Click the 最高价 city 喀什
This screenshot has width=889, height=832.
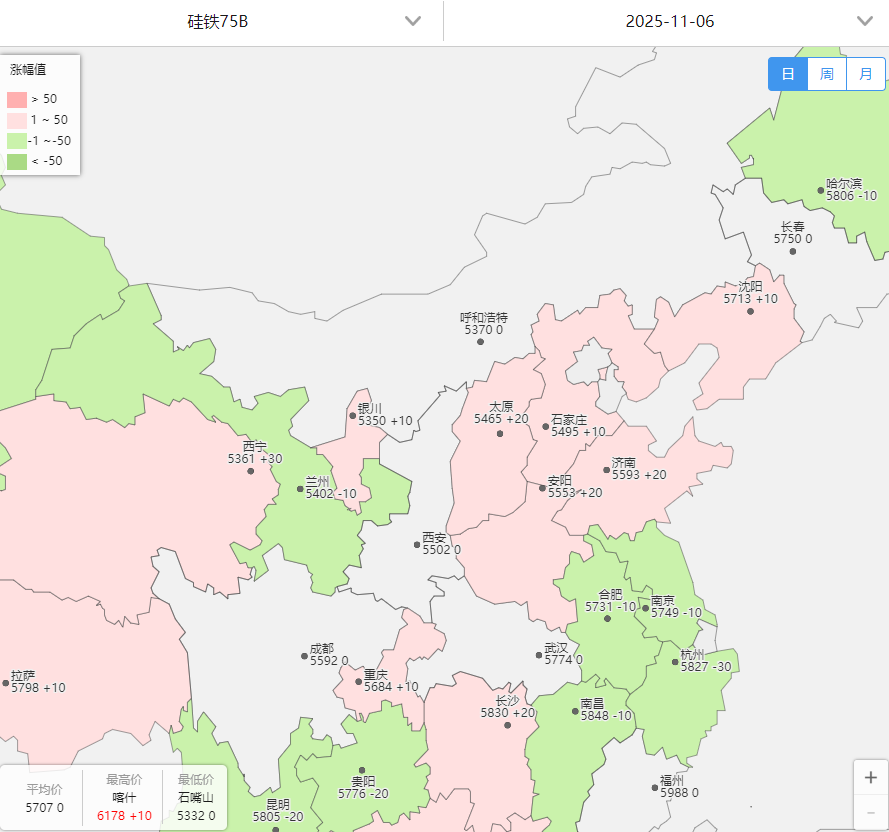pos(124,798)
